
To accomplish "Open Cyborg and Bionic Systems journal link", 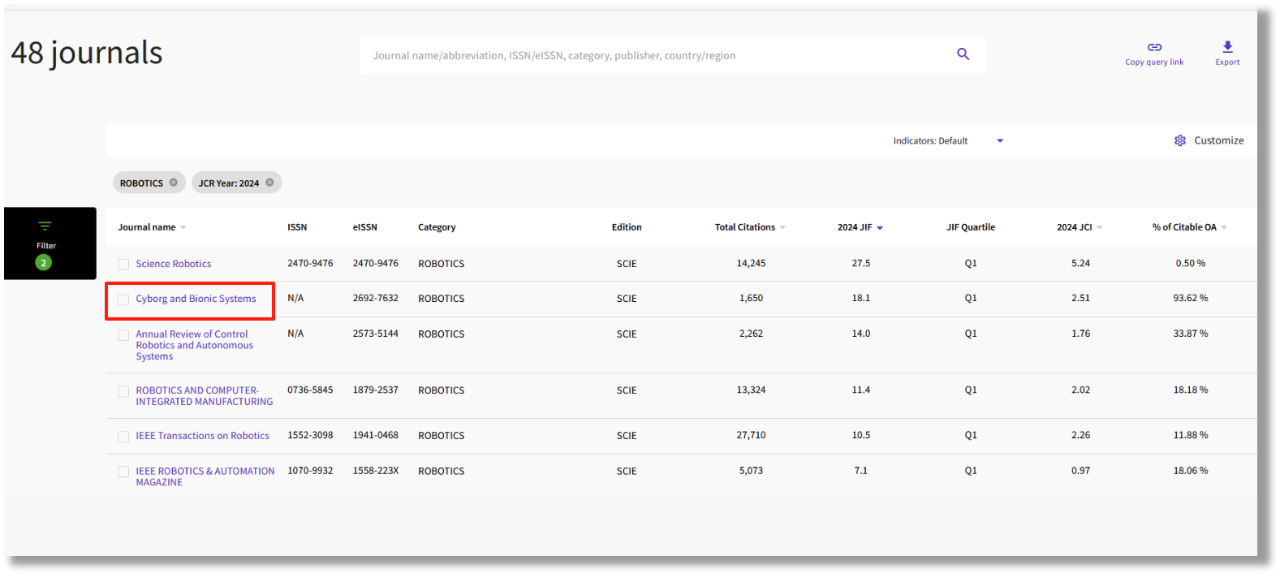I will coord(196,299).
